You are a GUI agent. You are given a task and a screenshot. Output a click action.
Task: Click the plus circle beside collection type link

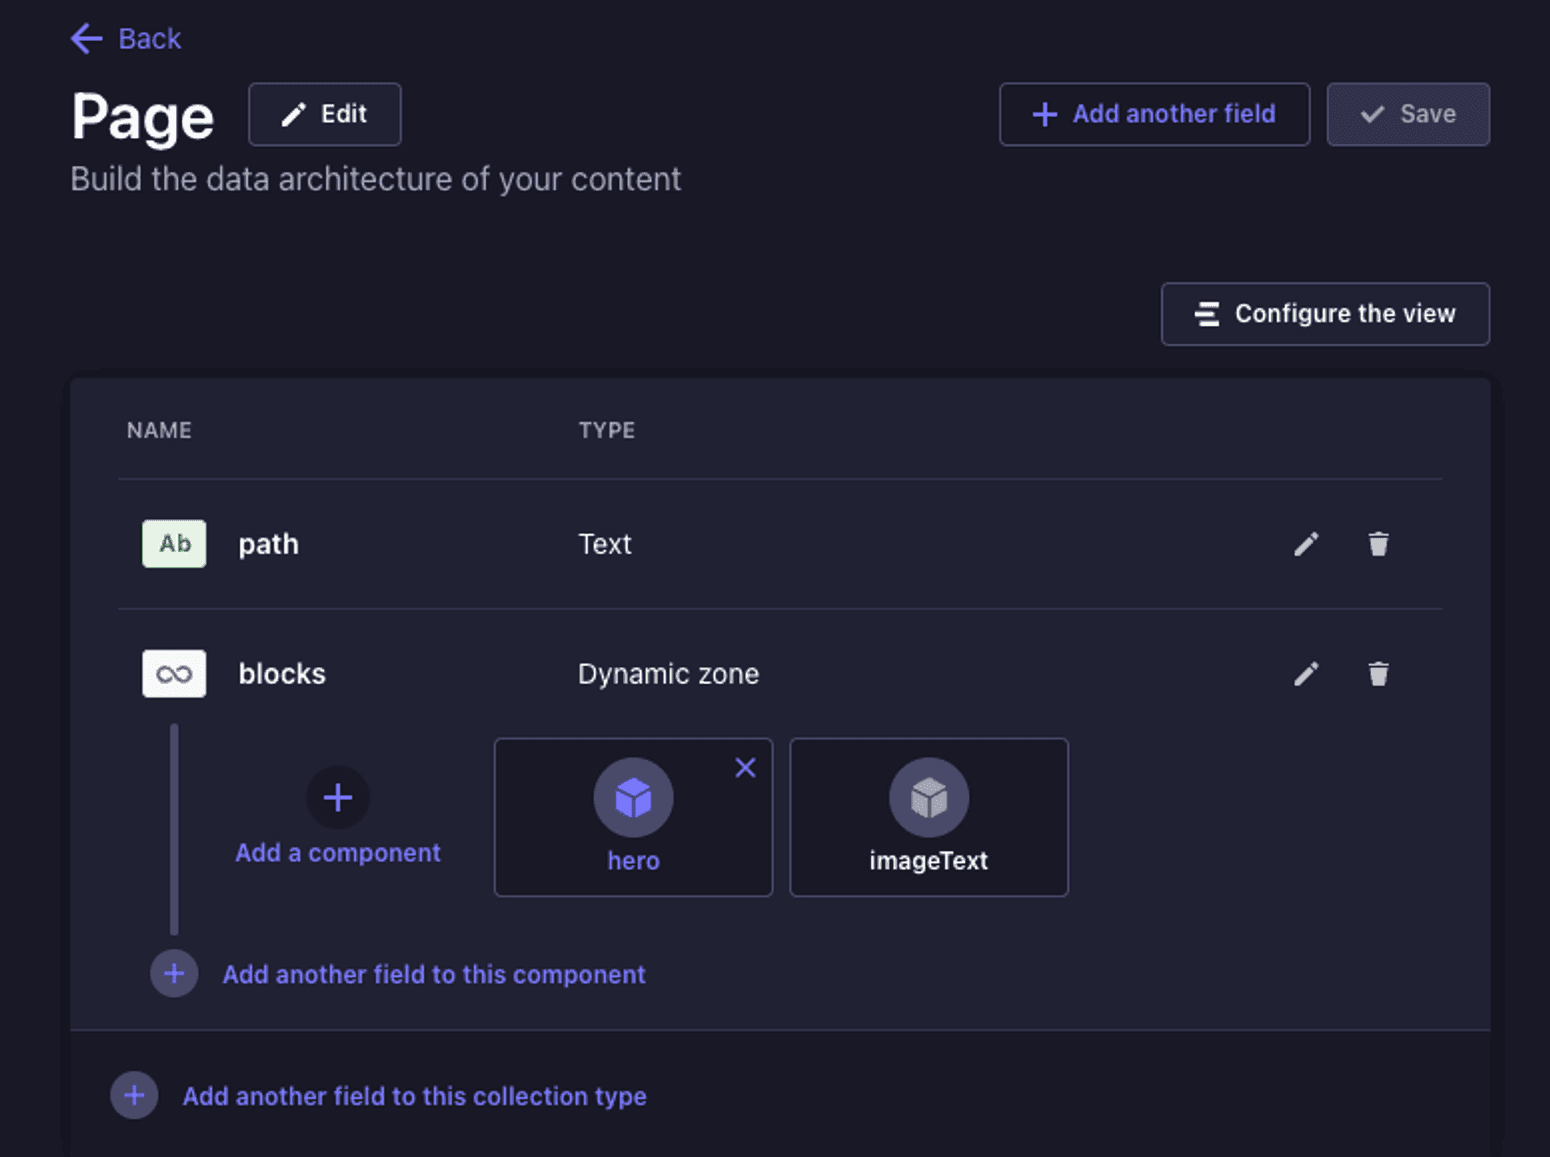tap(134, 1096)
